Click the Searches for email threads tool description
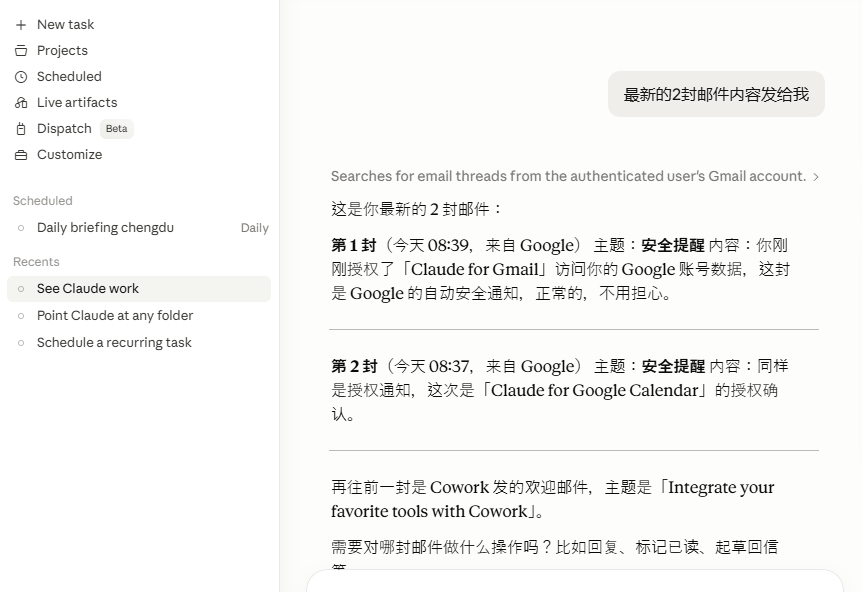The height and width of the screenshot is (592, 862). click(568, 176)
